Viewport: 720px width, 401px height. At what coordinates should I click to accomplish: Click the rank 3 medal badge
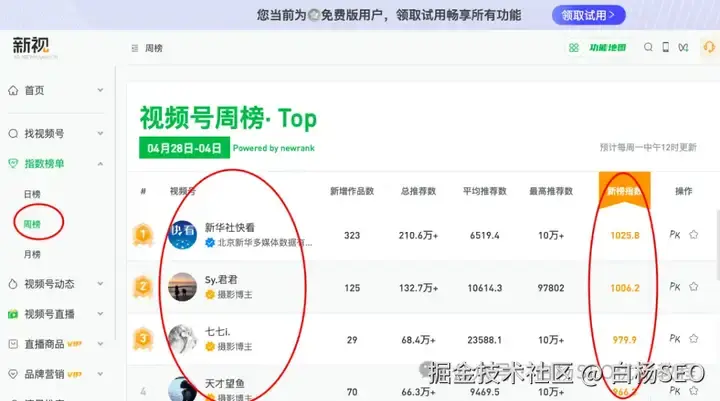(143, 339)
